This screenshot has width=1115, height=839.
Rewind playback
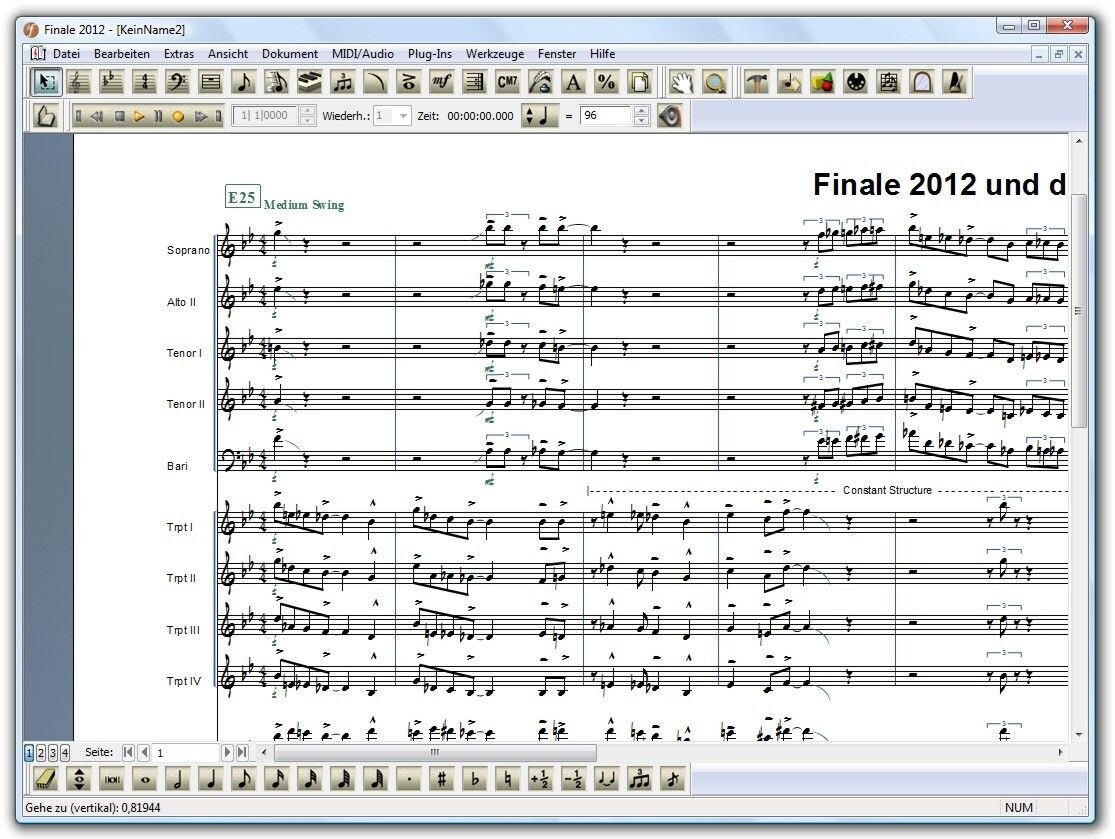(98, 116)
